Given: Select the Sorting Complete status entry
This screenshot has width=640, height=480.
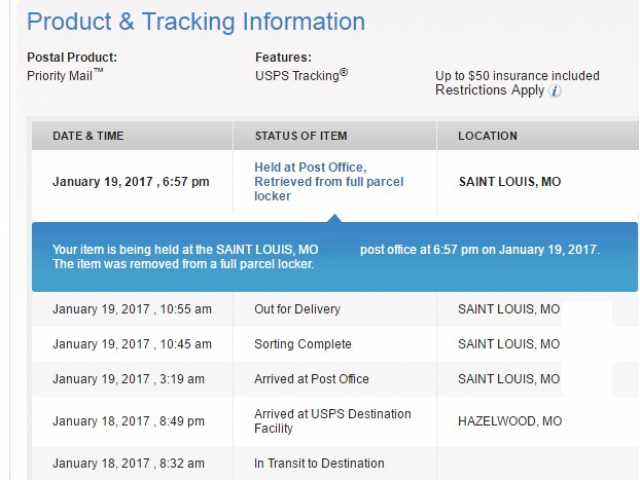Looking at the screenshot, I should 302,344.
